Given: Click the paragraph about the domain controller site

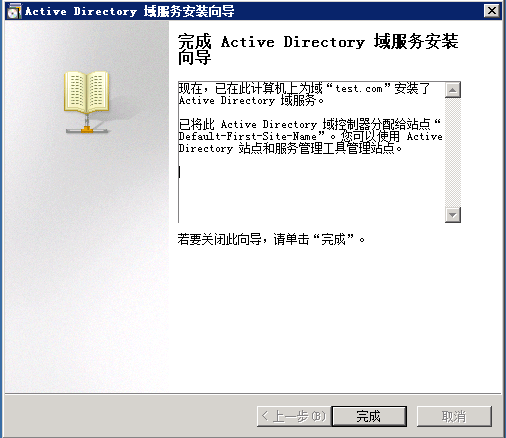Looking at the screenshot, I should (x=310, y=136).
